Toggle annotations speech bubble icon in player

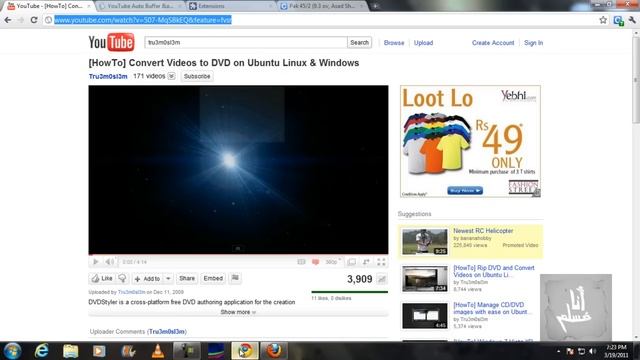(x=315, y=262)
